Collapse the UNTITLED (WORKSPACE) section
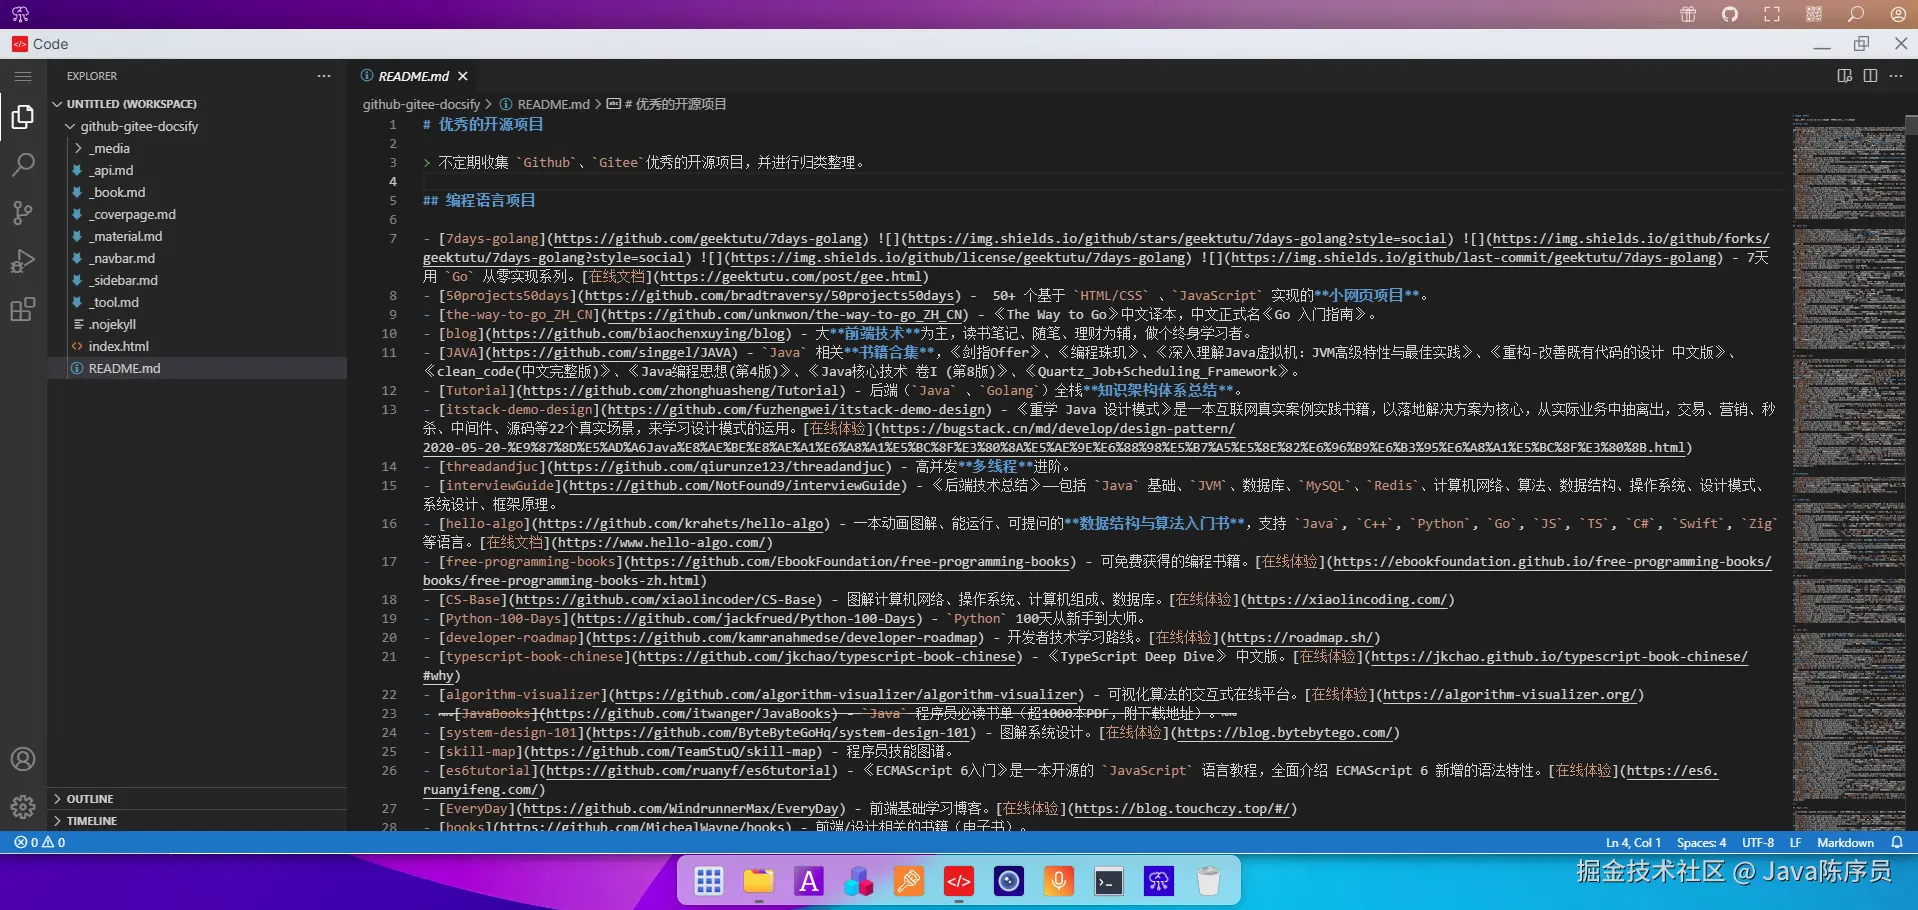The height and width of the screenshot is (910, 1918). 198,104
